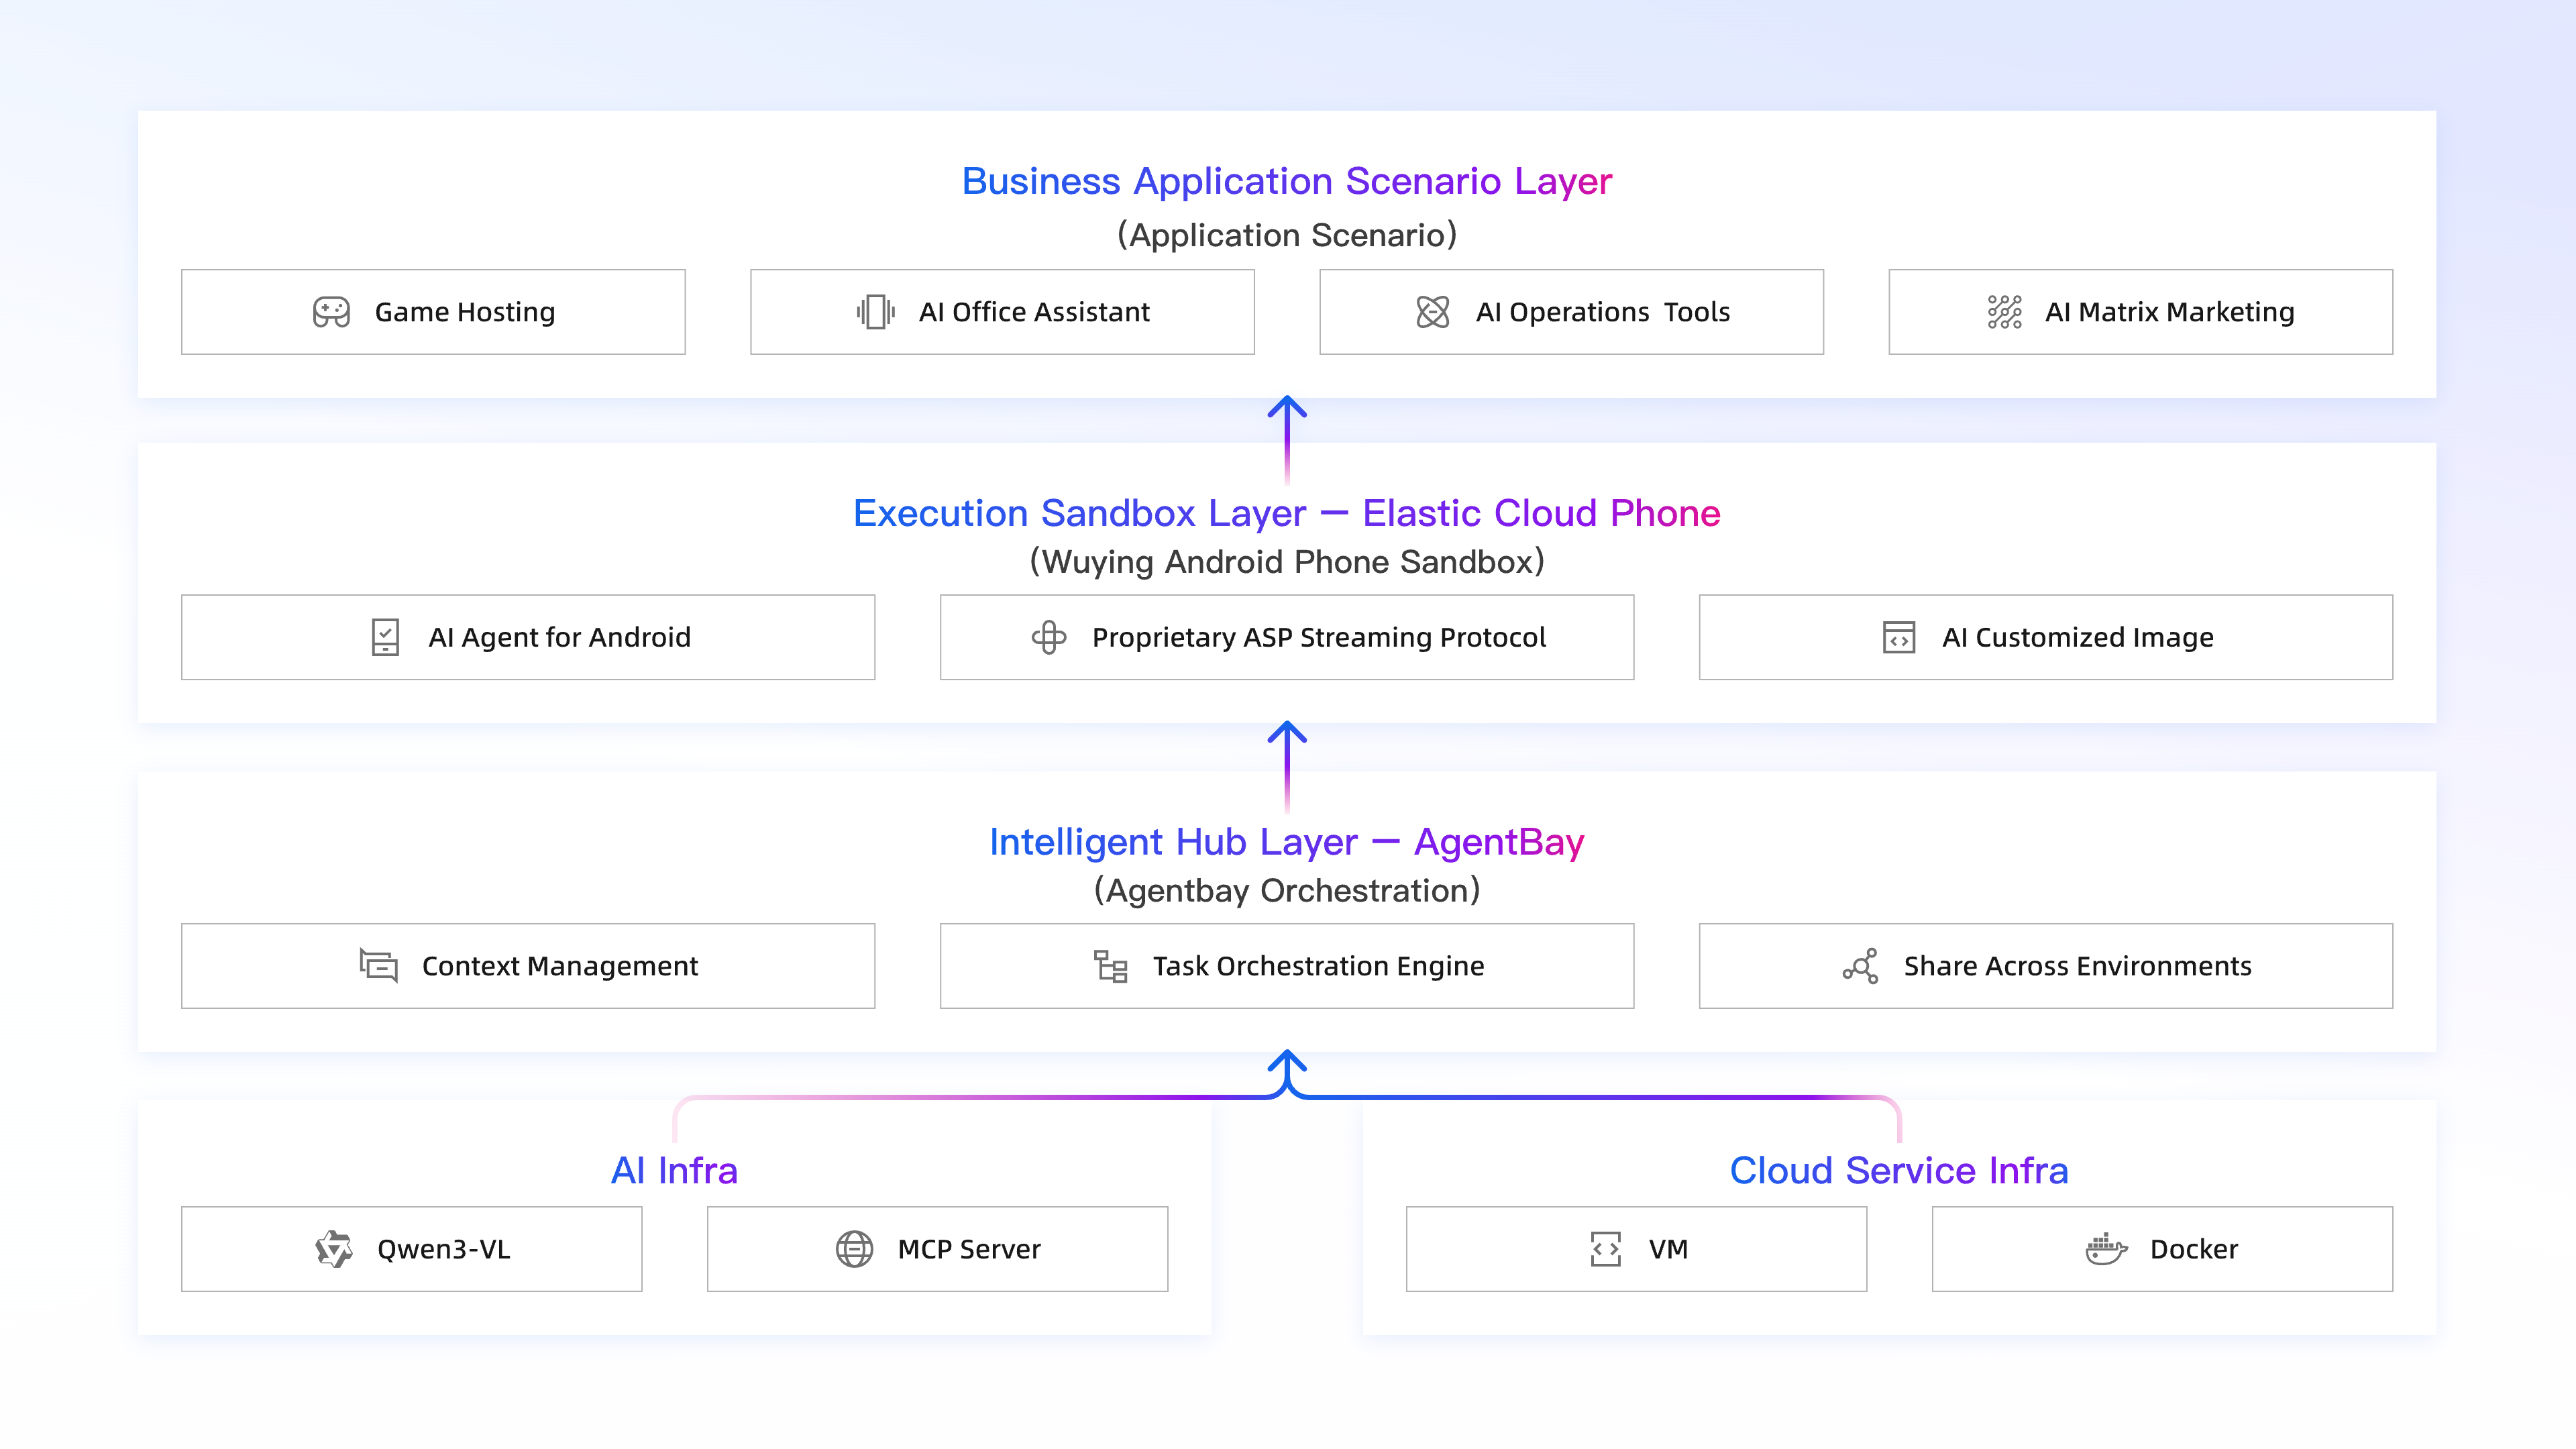Click the Share Across Environments nodes icon
2576x1449 pixels.
tap(1860, 966)
